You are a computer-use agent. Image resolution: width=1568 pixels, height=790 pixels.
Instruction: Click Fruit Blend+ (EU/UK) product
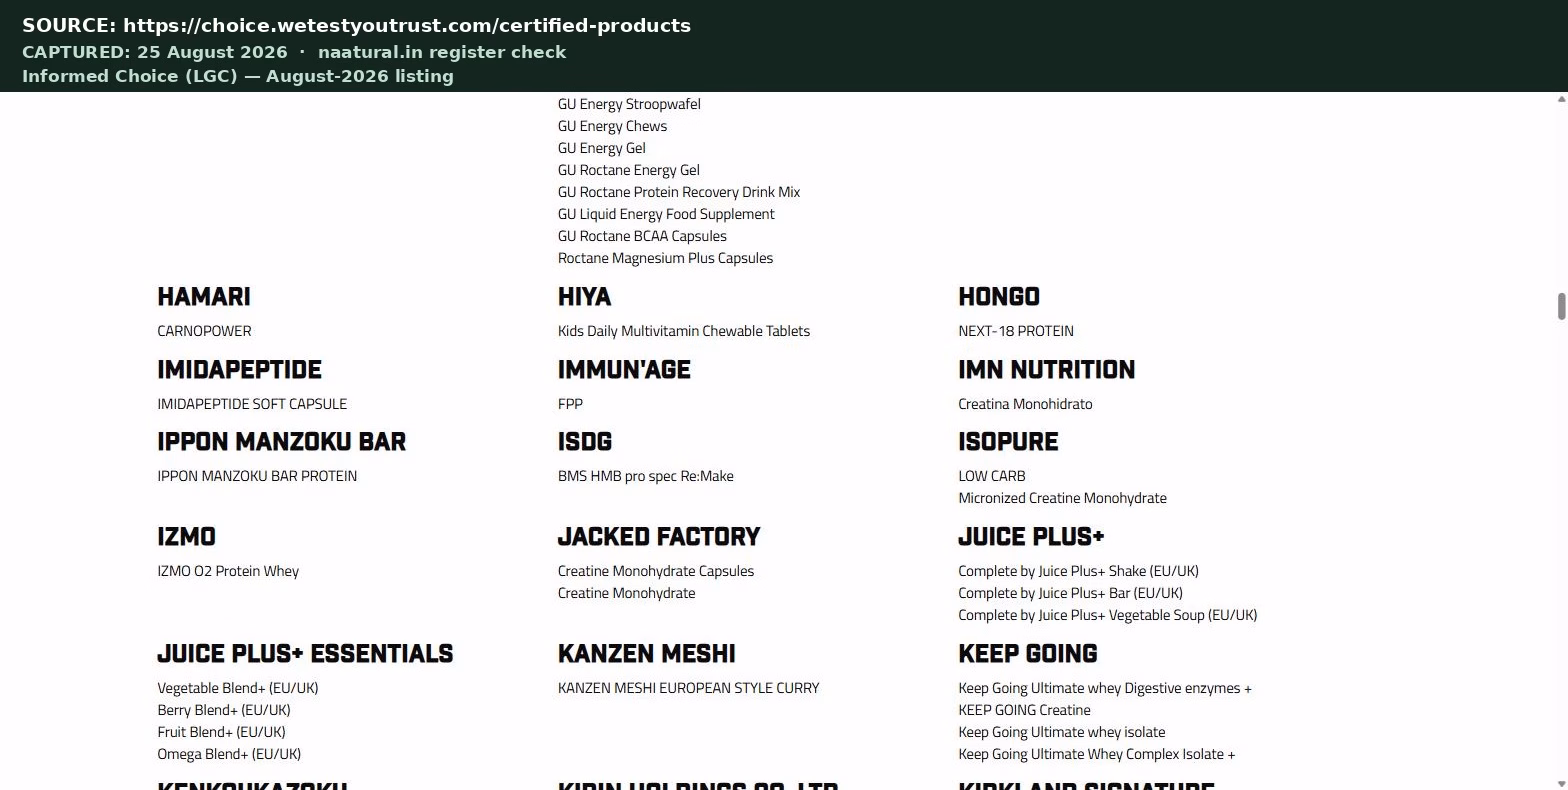click(221, 732)
